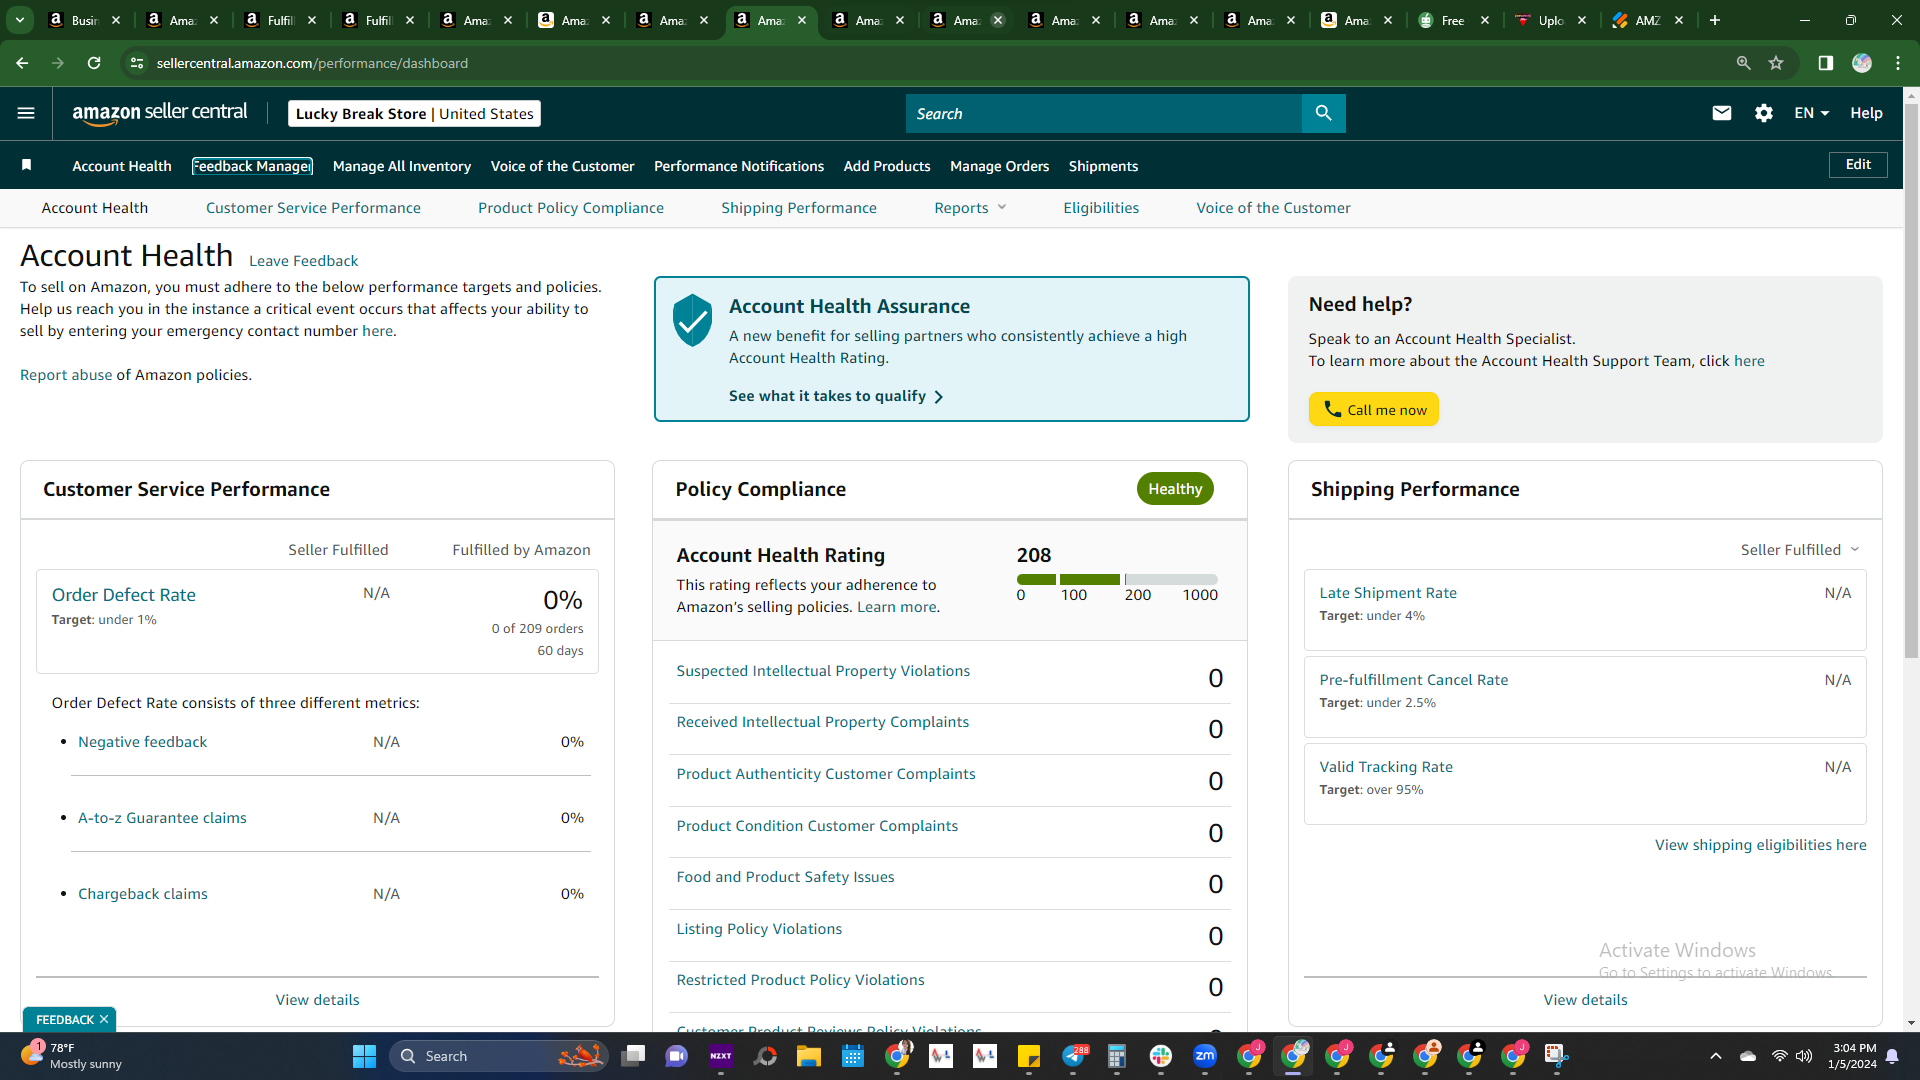The image size is (1920, 1080).
Task: Expand See what it takes to qualify
Action: (x=836, y=396)
